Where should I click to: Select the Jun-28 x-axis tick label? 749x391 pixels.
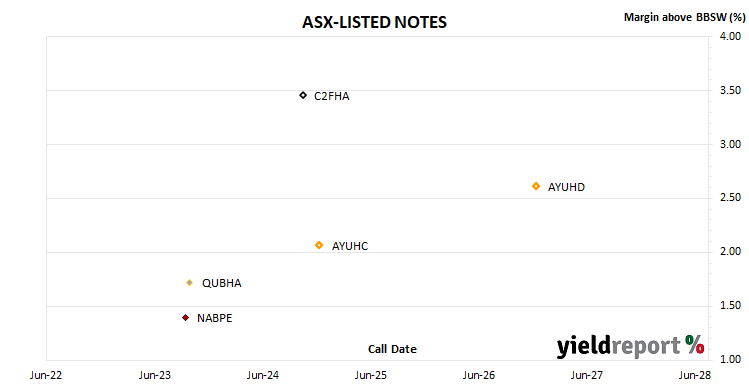[x=695, y=375]
